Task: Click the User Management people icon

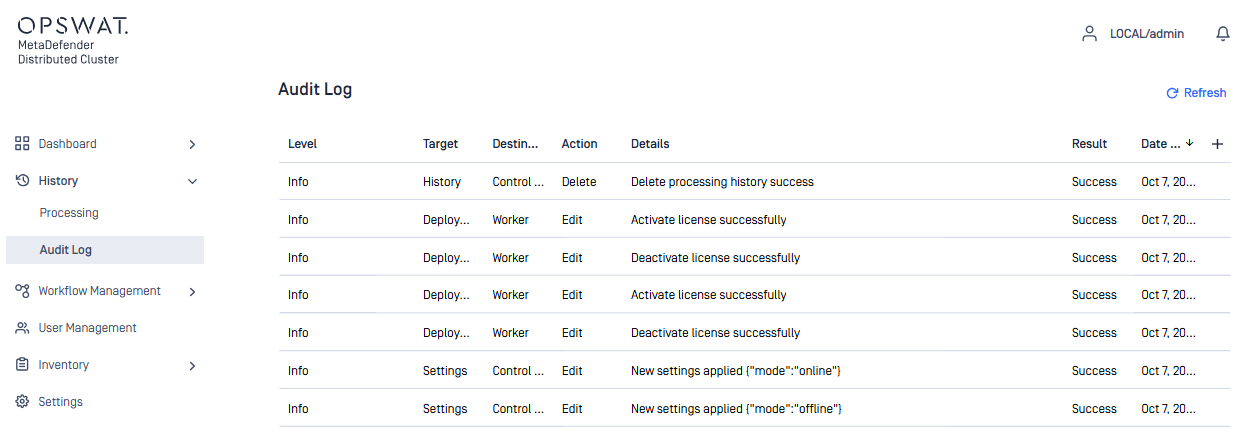Action: pos(22,328)
